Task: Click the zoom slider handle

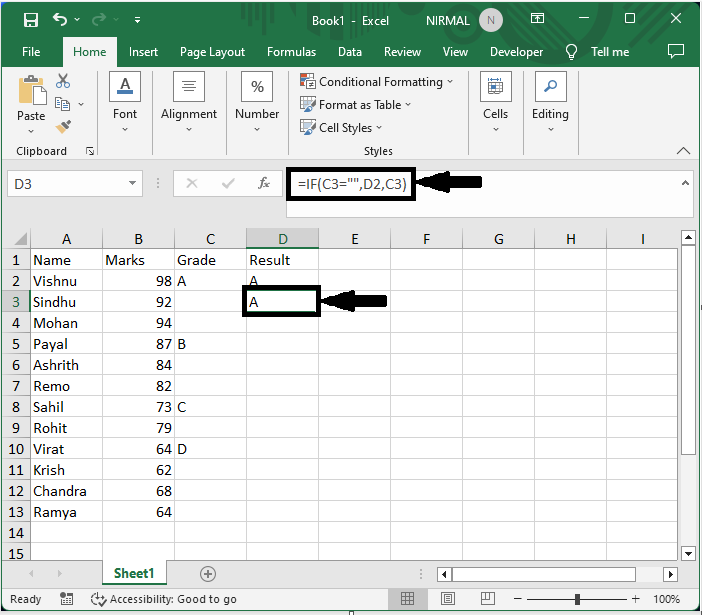Action: 578,599
